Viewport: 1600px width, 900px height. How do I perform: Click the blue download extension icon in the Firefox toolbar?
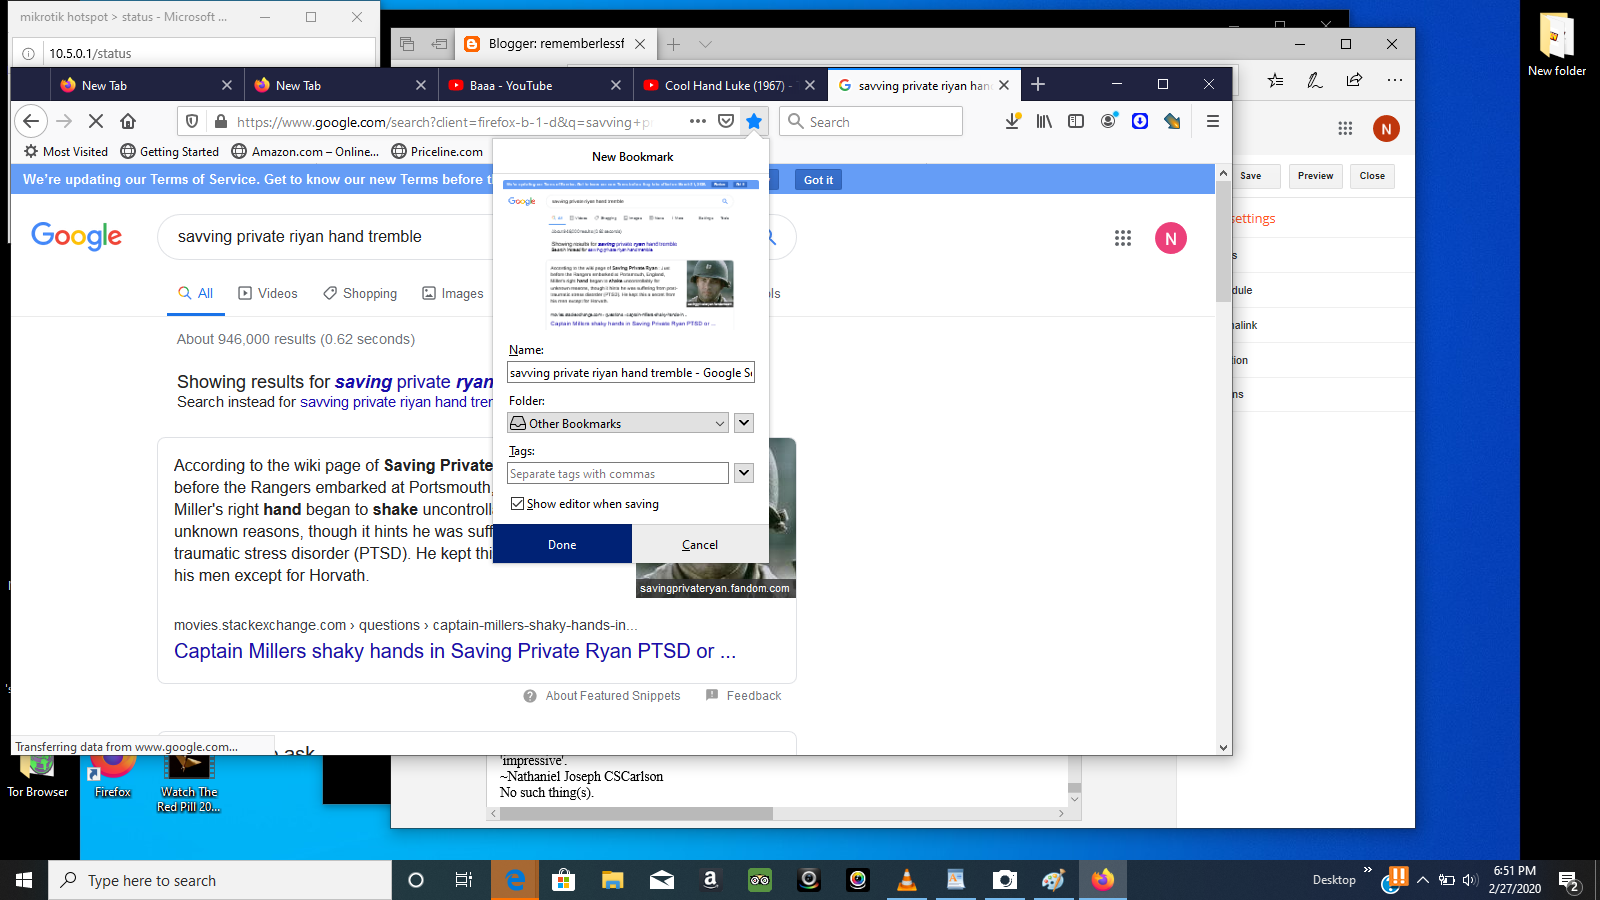point(1140,121)
